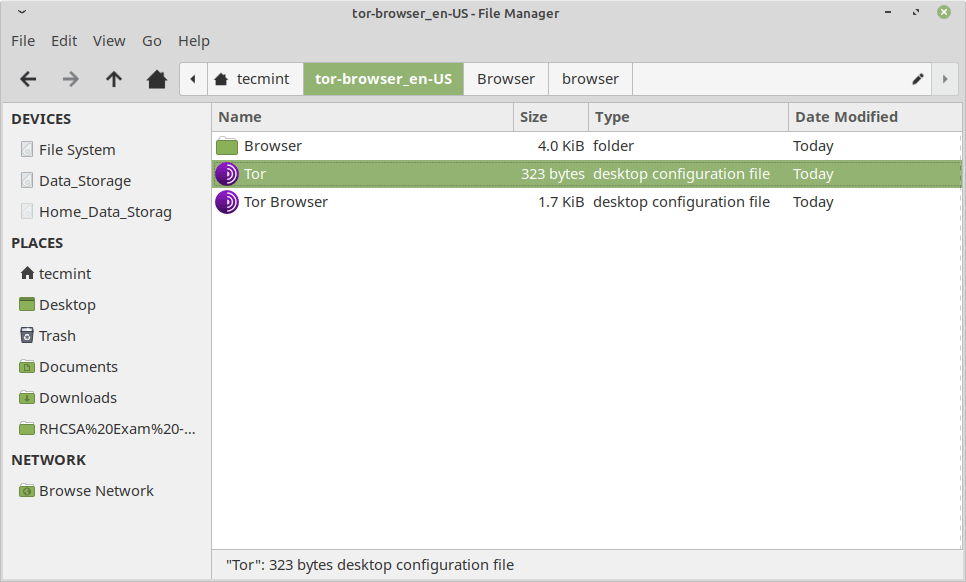This screenshot has width=966, height=582.
Task: Open the RHCSA%20Exam%20 bookmark folder
Action: [117, 429]
